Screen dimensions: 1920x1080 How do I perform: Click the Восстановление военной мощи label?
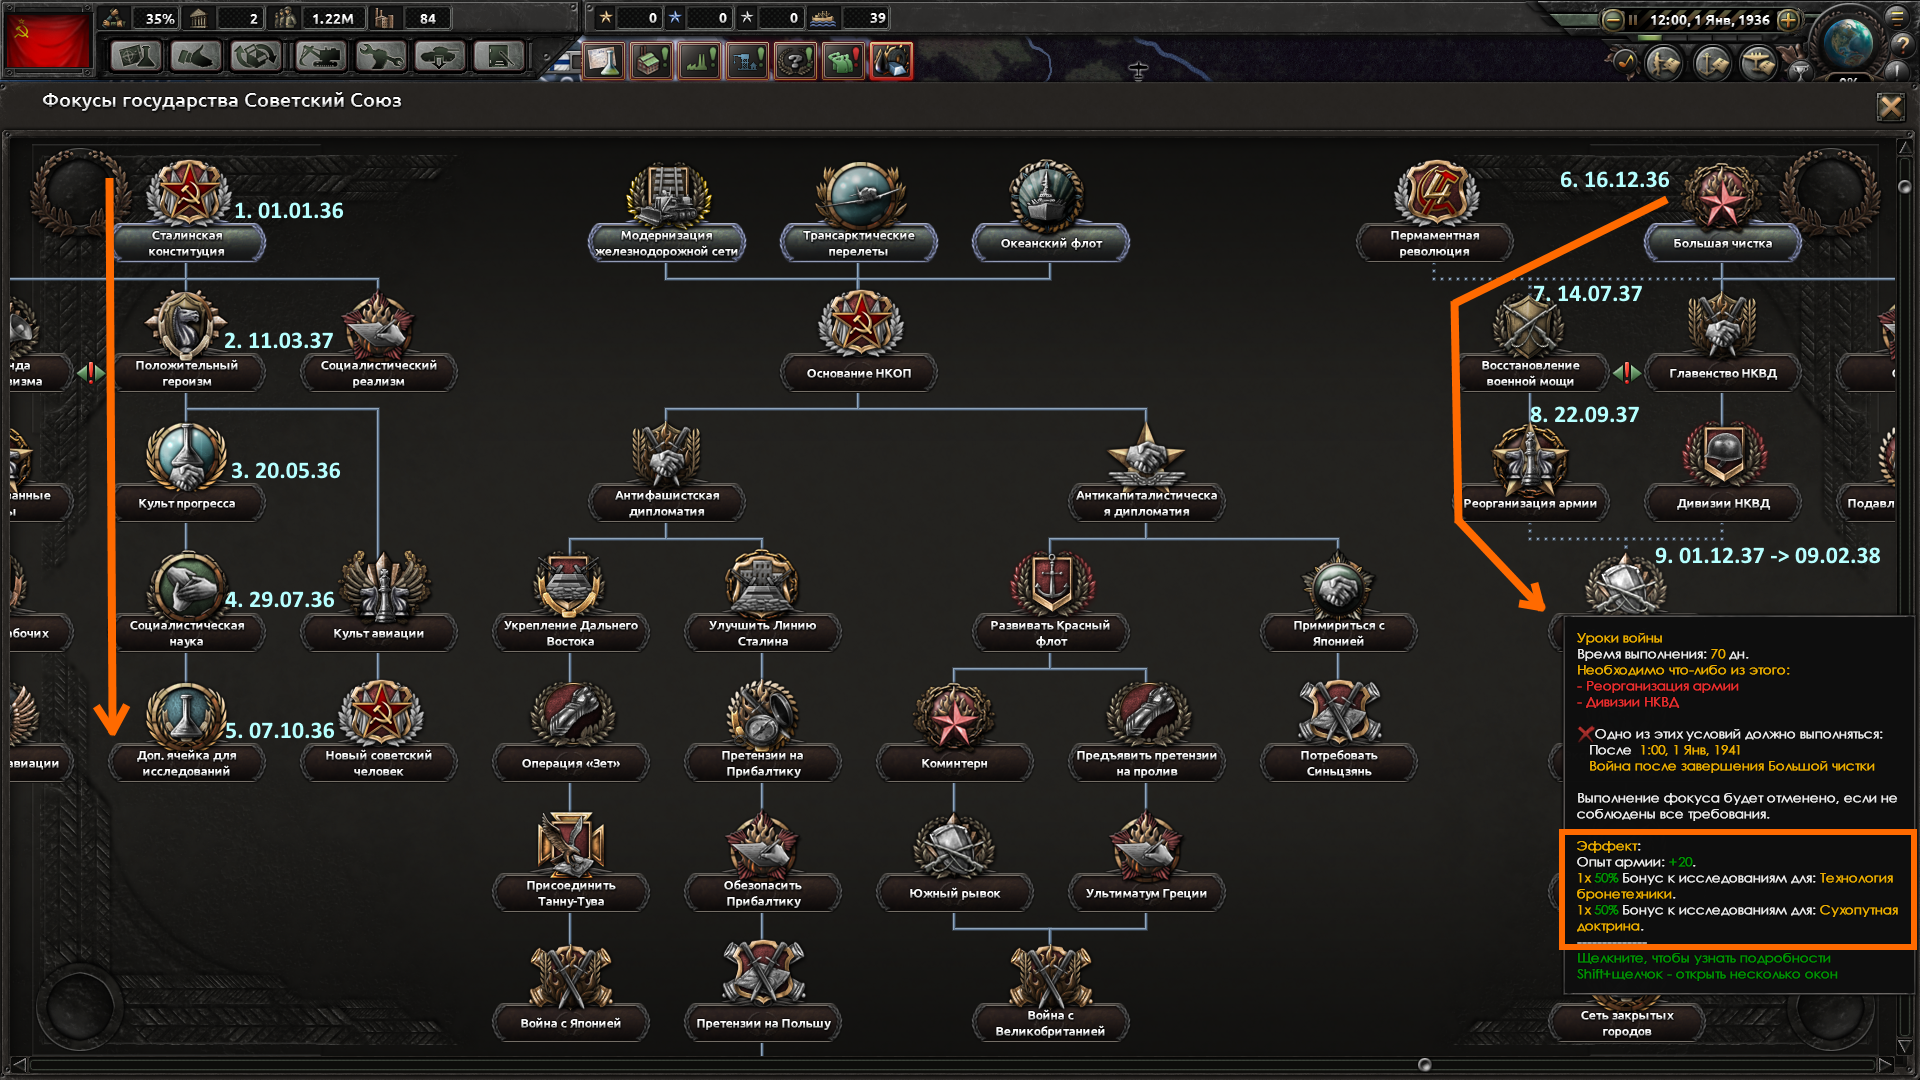point(1530,373)
